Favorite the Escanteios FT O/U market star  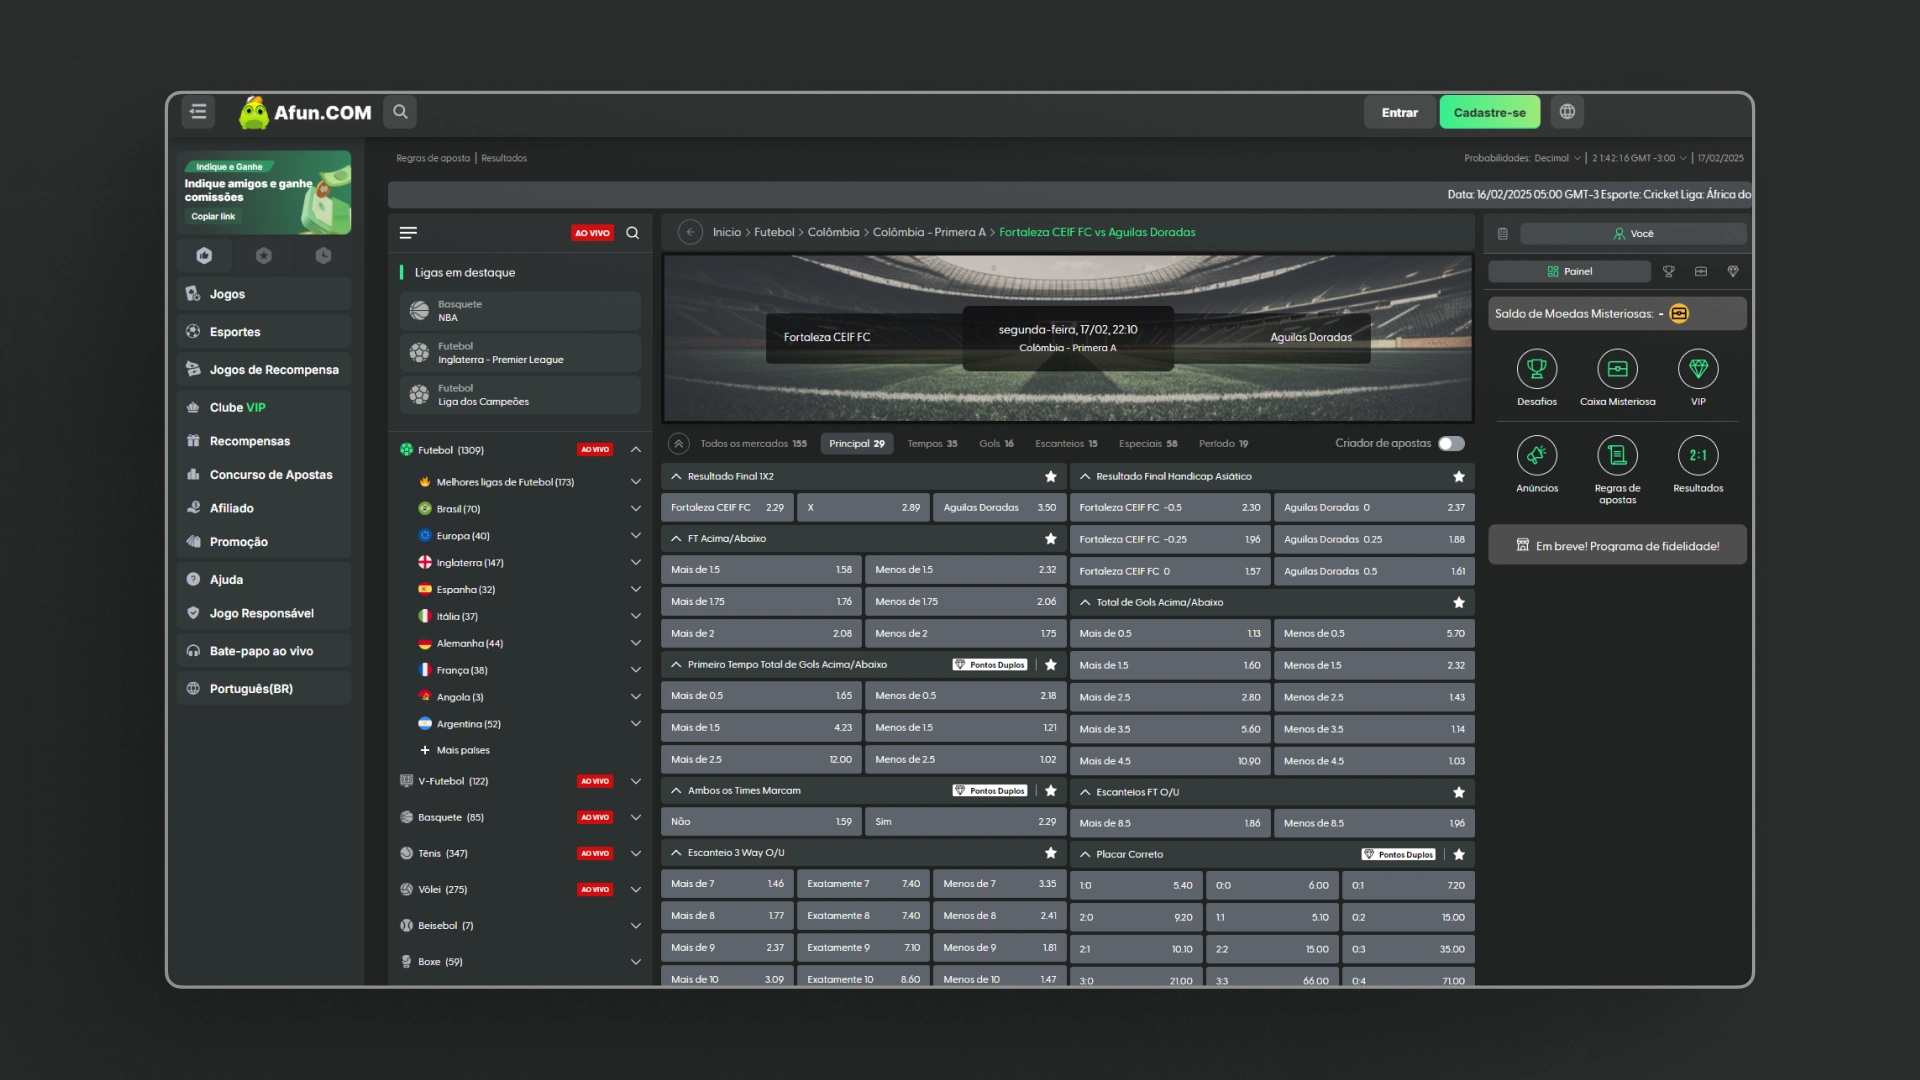(1459, 792)
